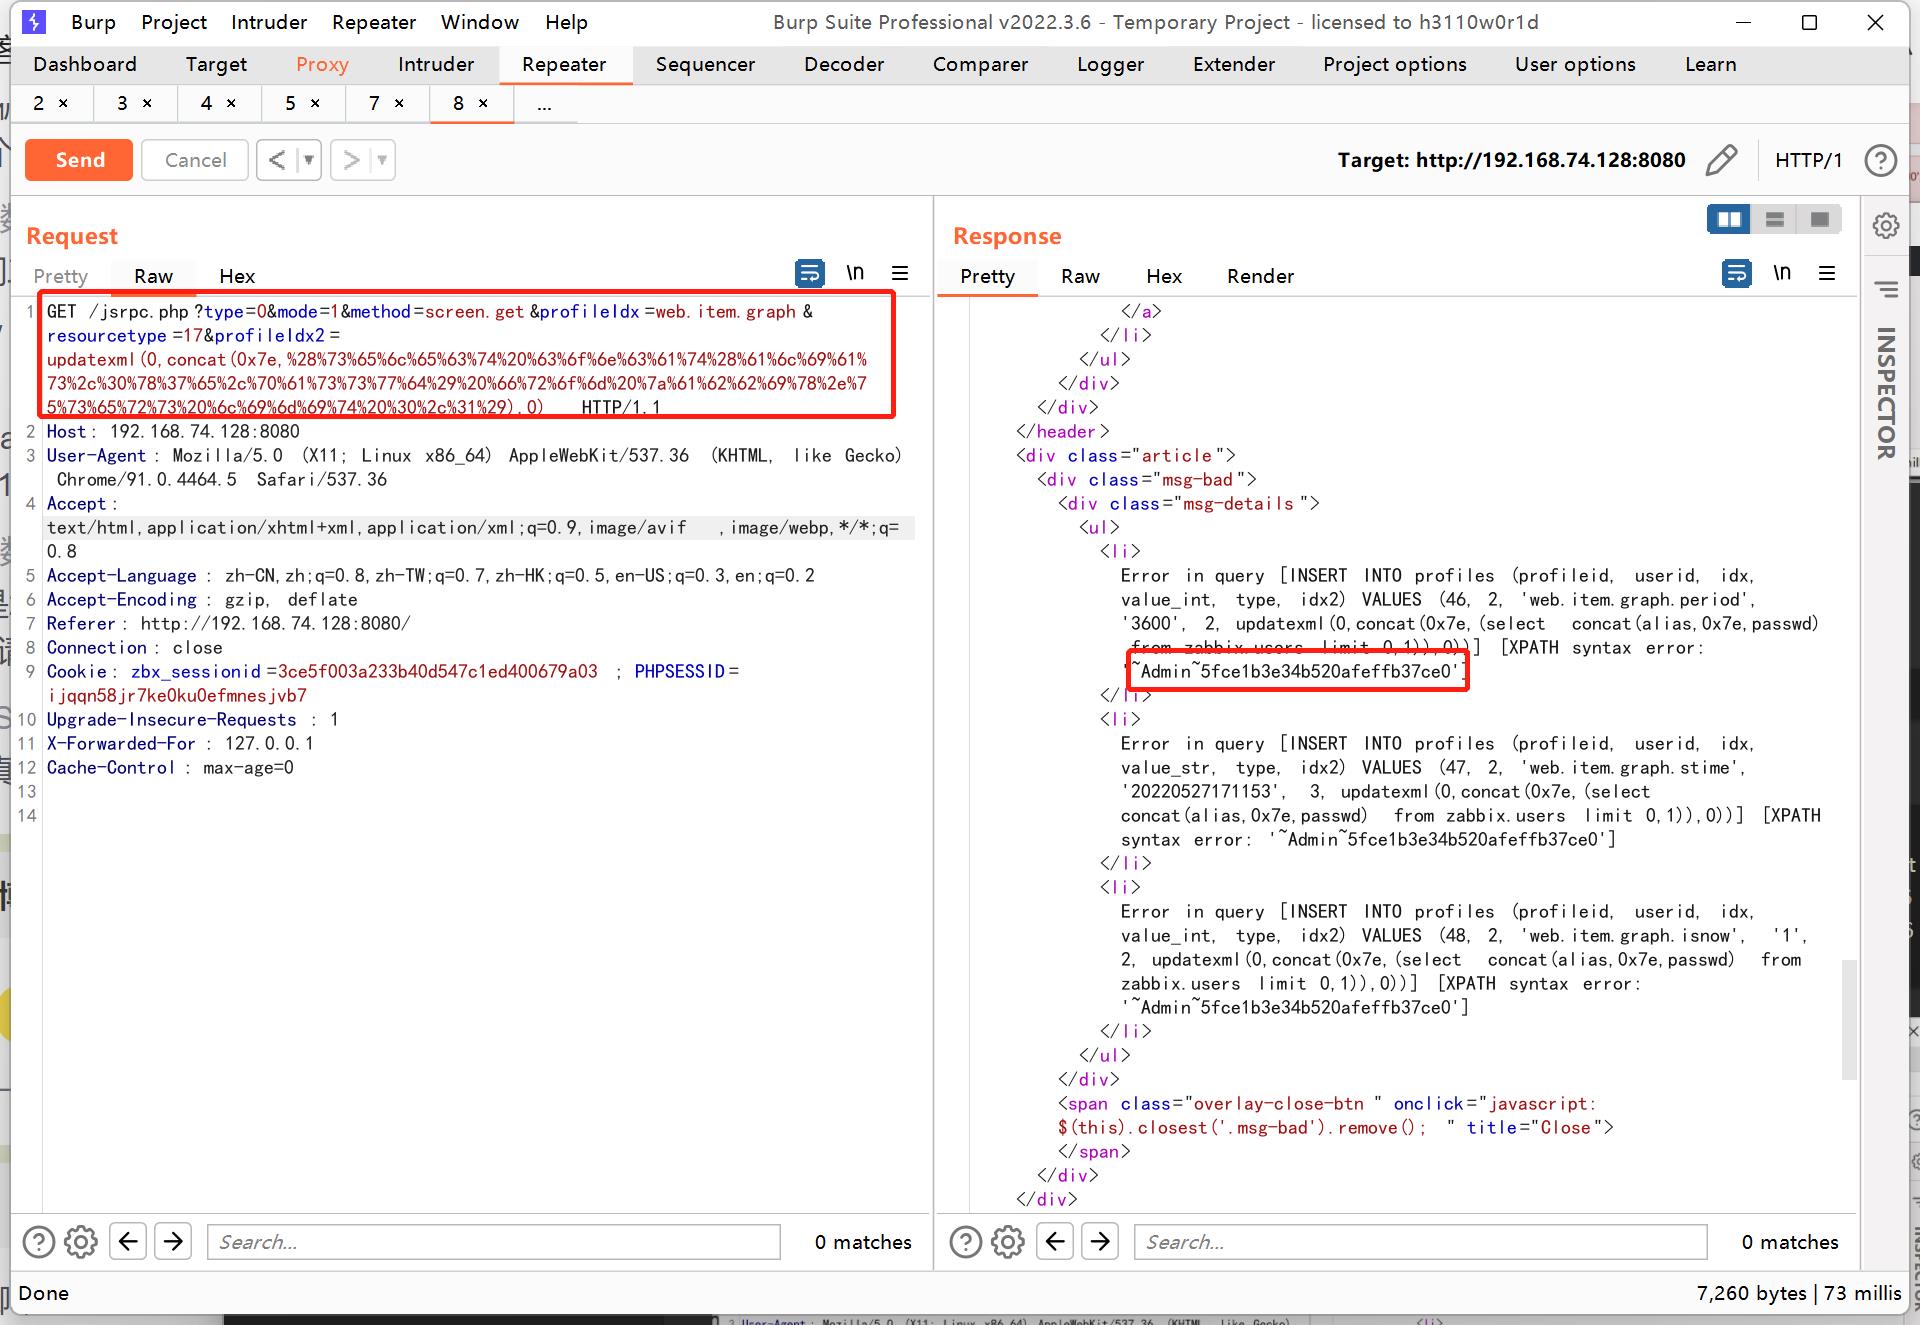Open the Burp menu
The image size is (1920, 1325).
coord(93,22)
